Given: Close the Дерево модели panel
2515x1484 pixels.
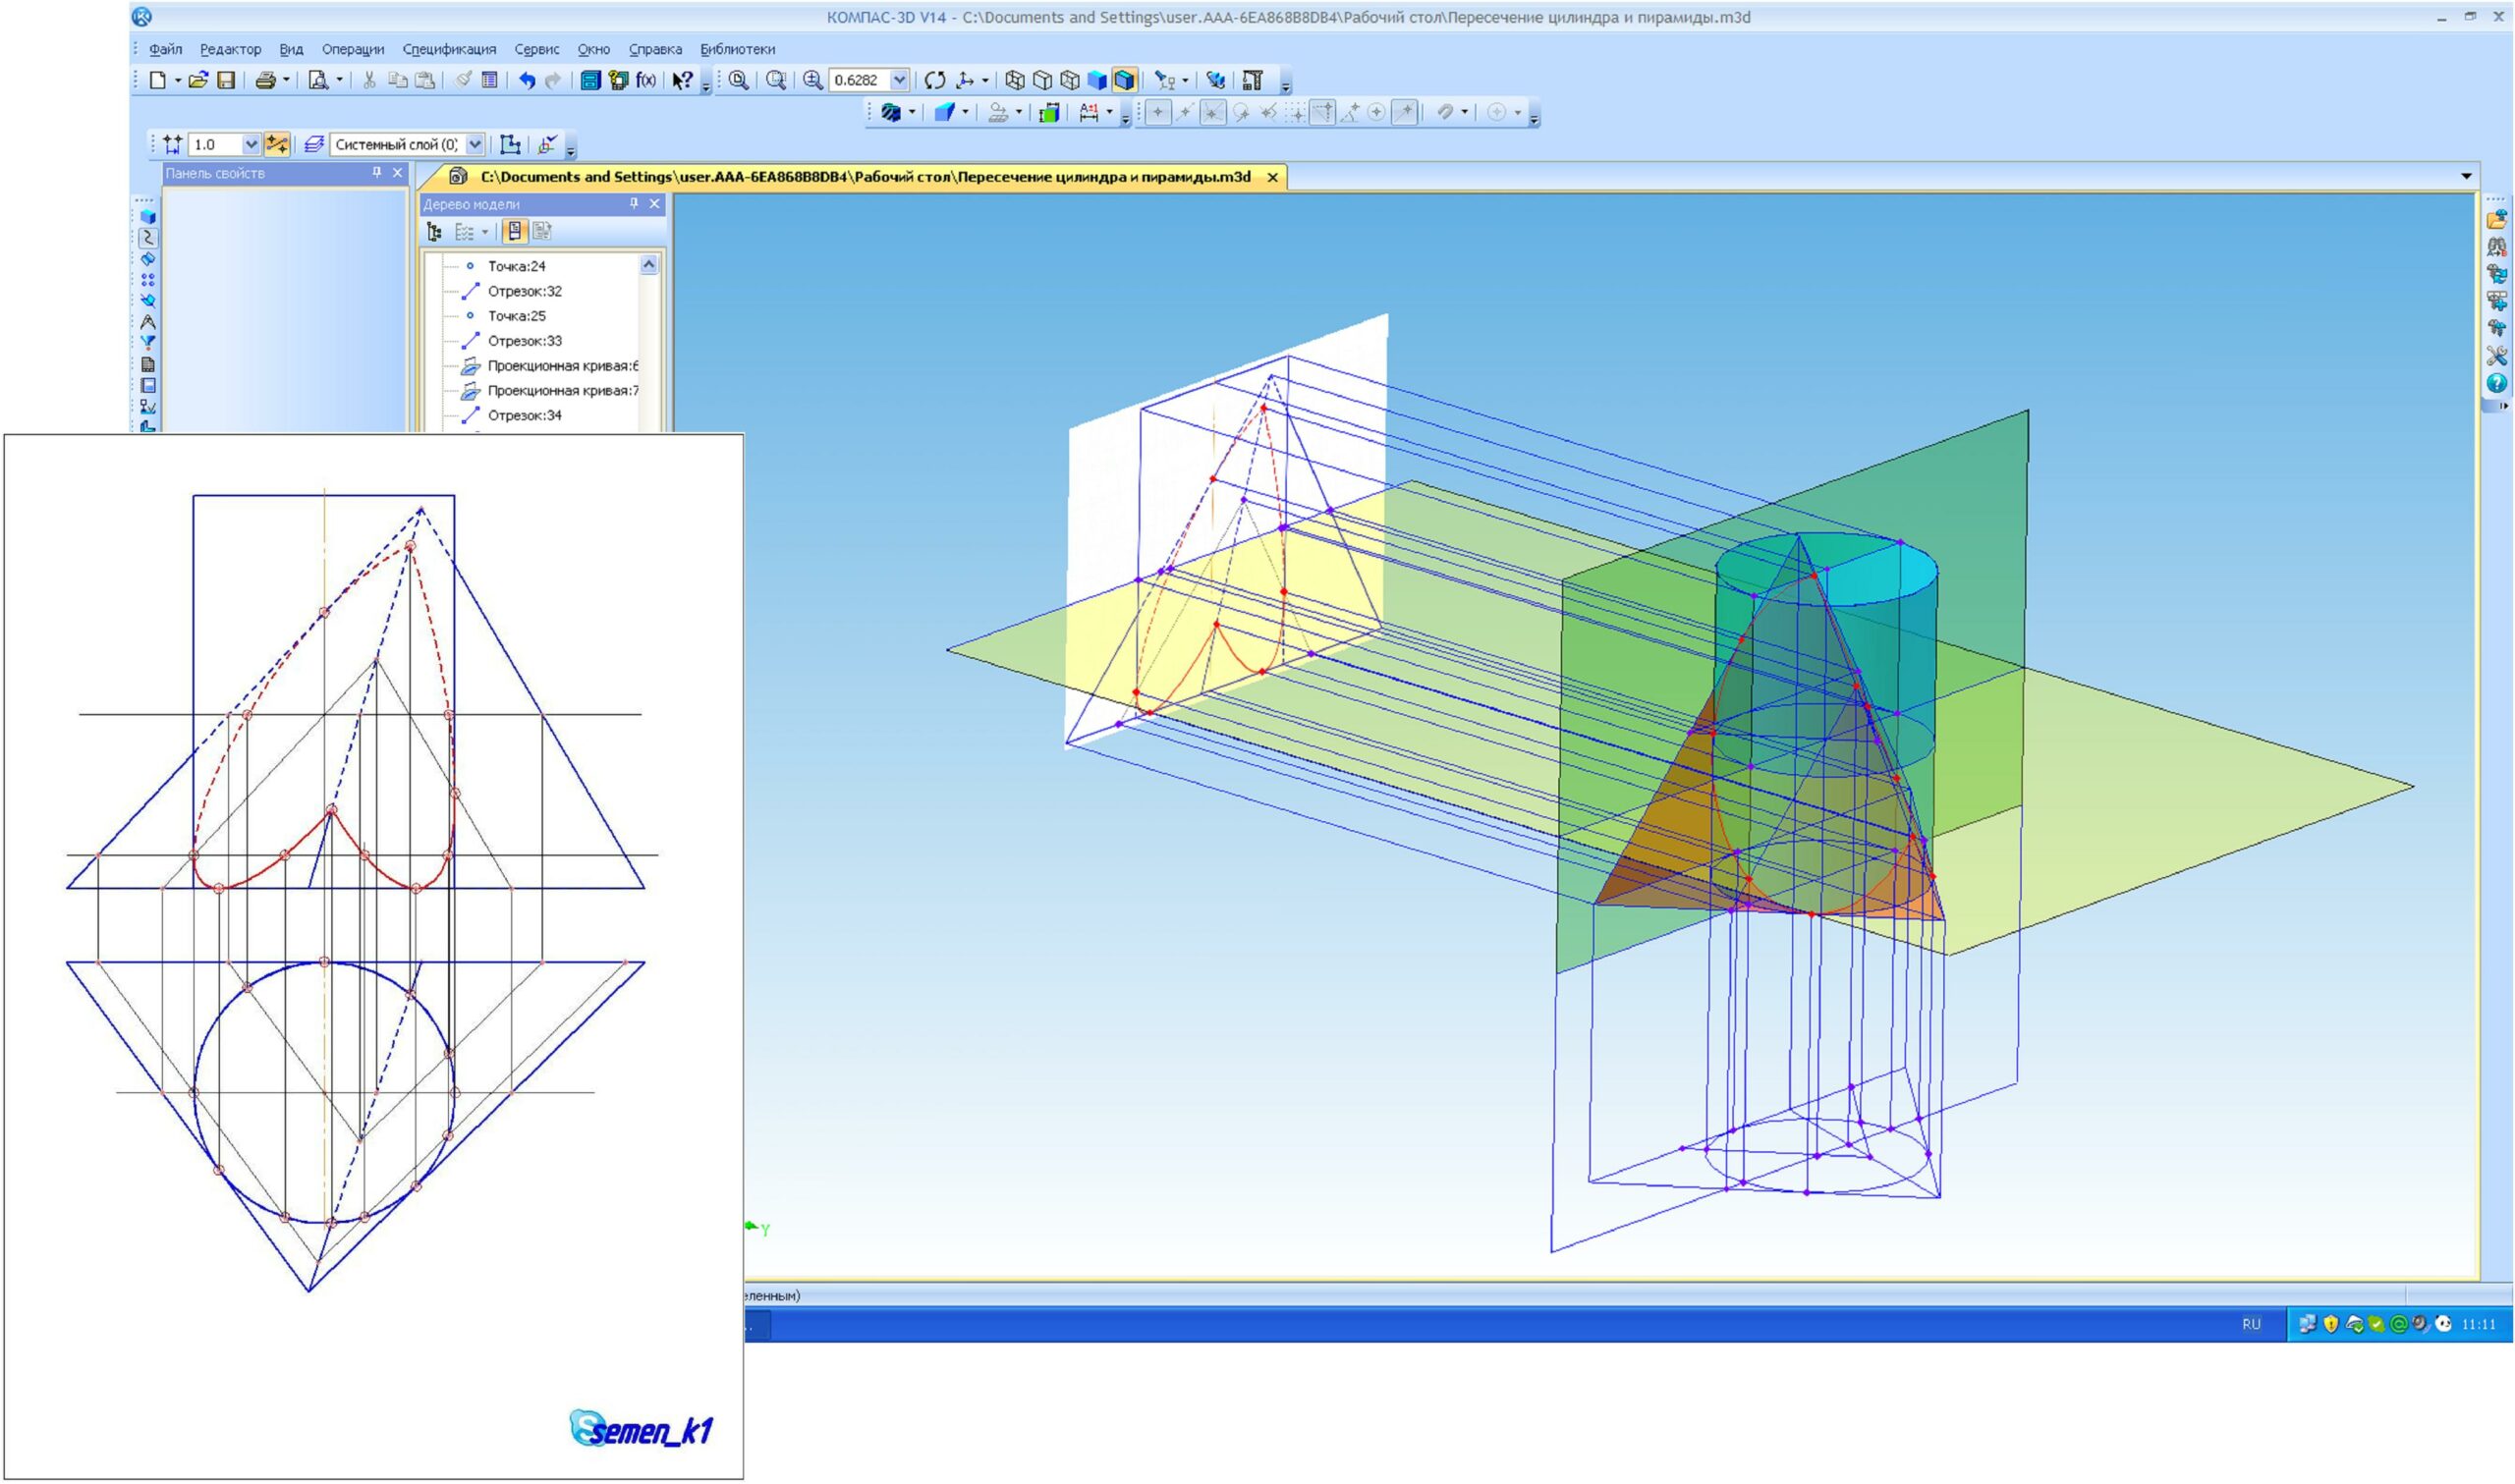Looking at the screenshot, I should click(655, 203).
